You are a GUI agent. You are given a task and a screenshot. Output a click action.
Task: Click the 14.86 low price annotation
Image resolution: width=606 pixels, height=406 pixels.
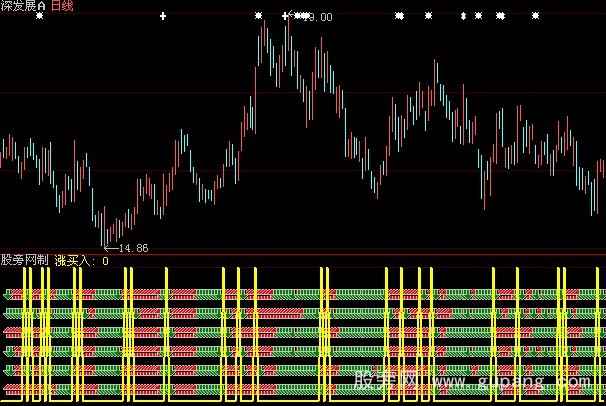tap(133, 247)
